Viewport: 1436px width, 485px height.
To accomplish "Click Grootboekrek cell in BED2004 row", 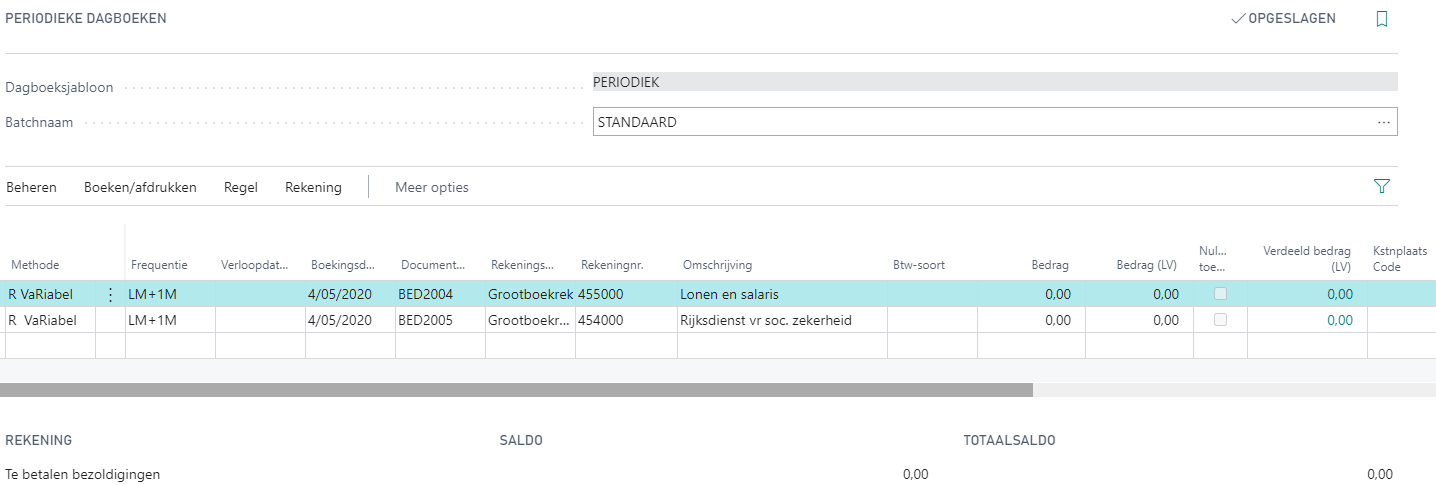I will coord(530,295).
